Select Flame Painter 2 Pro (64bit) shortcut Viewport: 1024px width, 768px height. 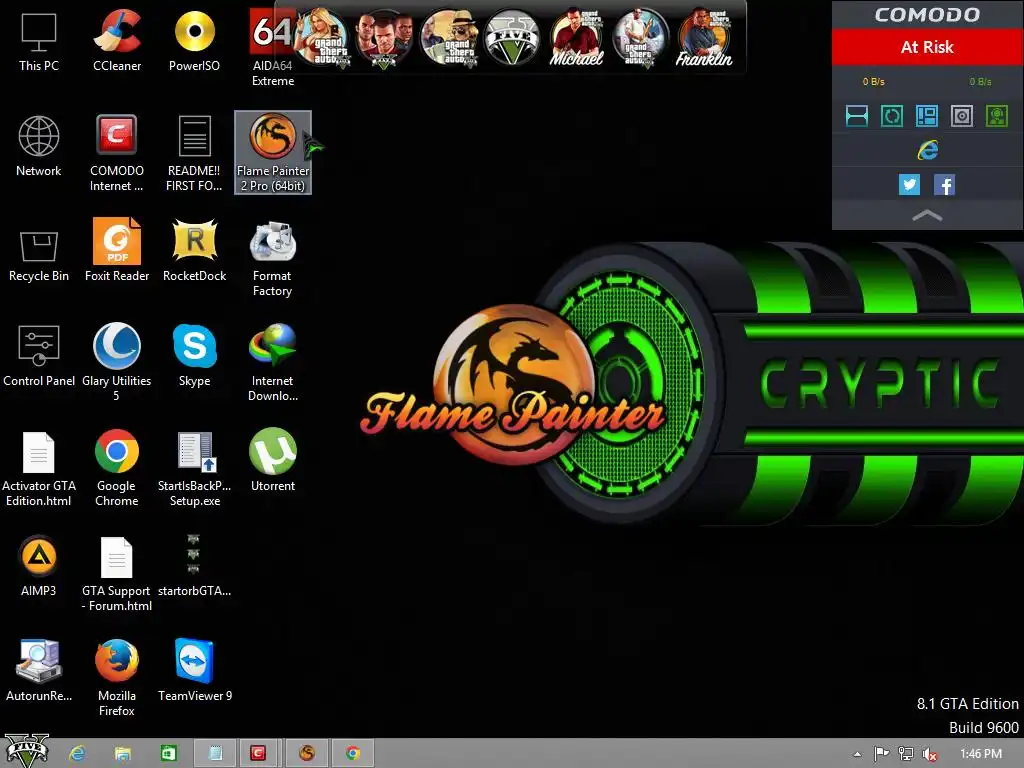tap(273, 153)
